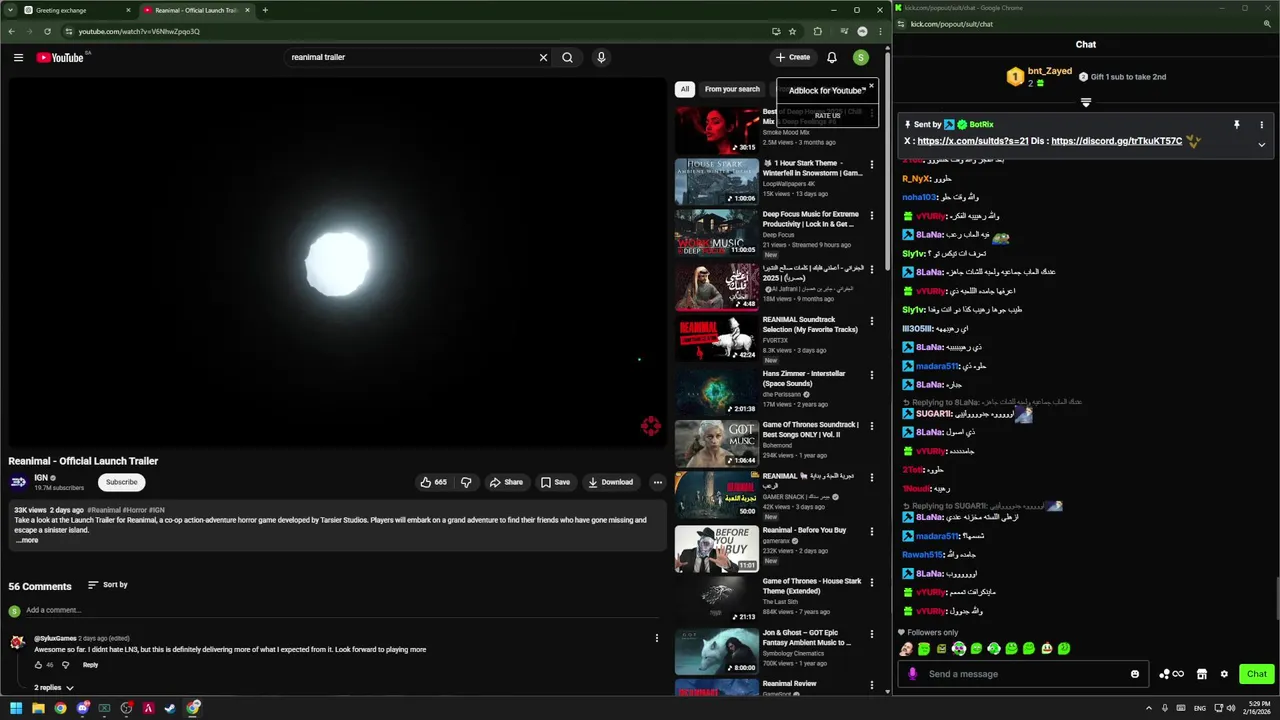Open File Explorer from the taskbar
The width and height of the screenshot is (1280, 720).
38,708
